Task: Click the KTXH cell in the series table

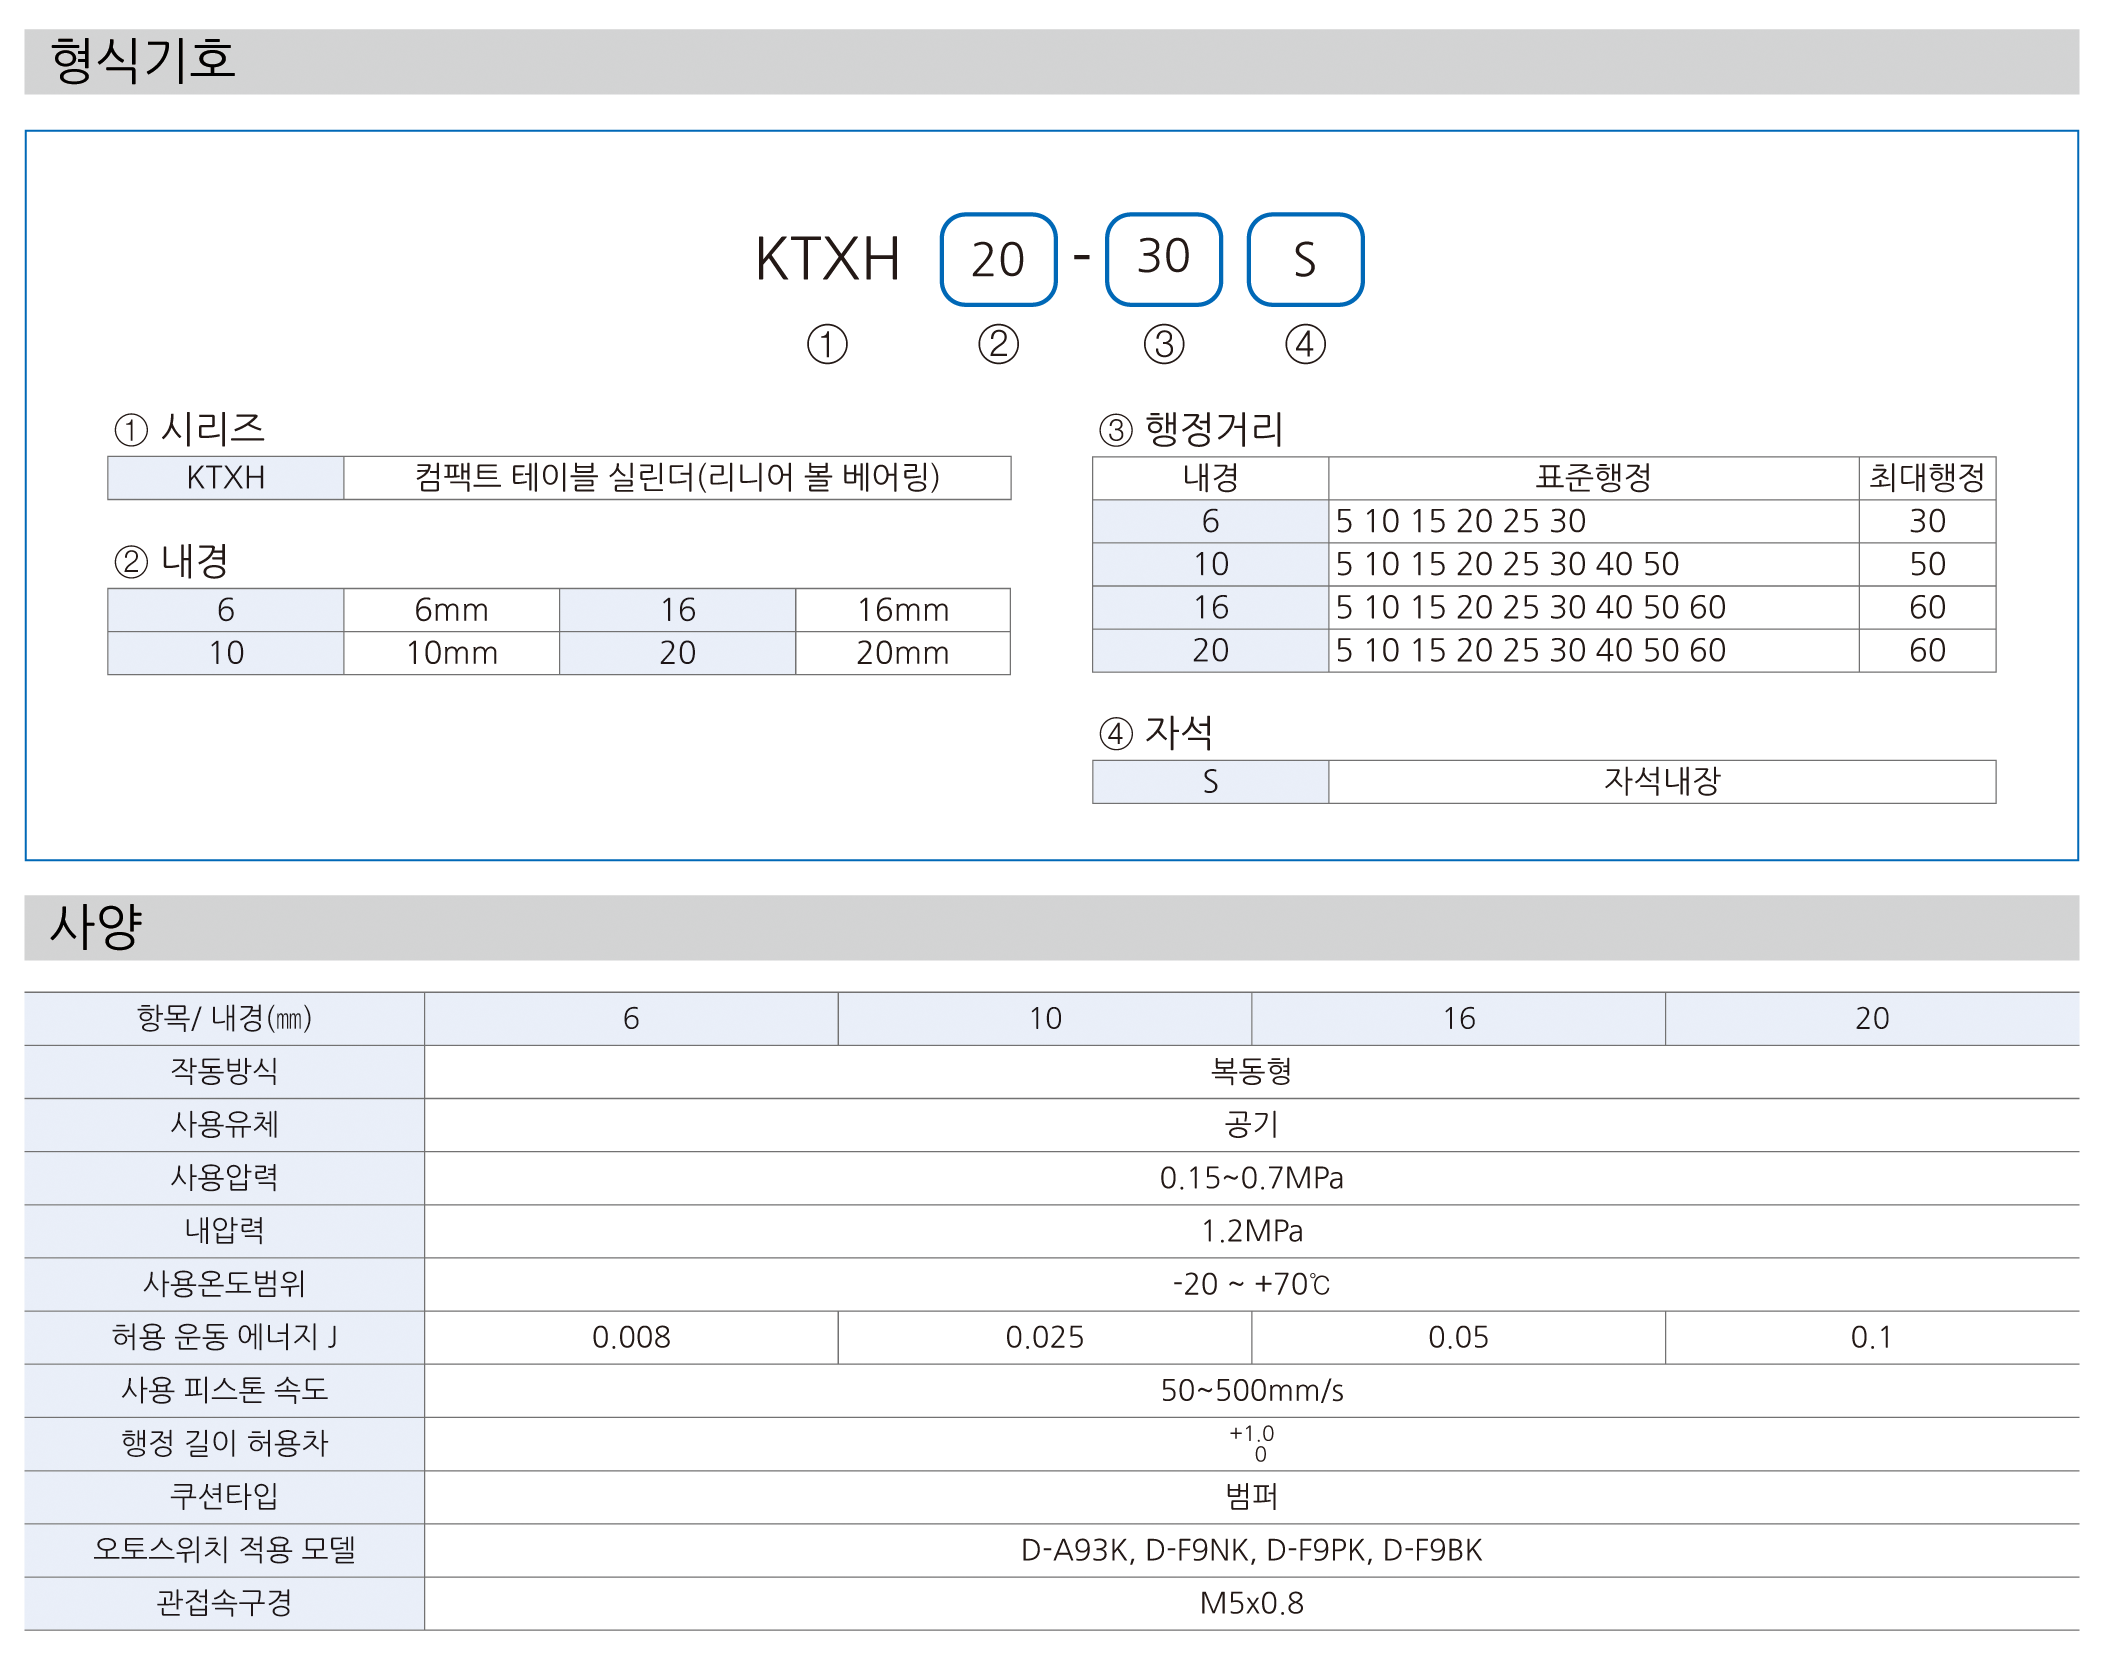Action: point(226,478)
